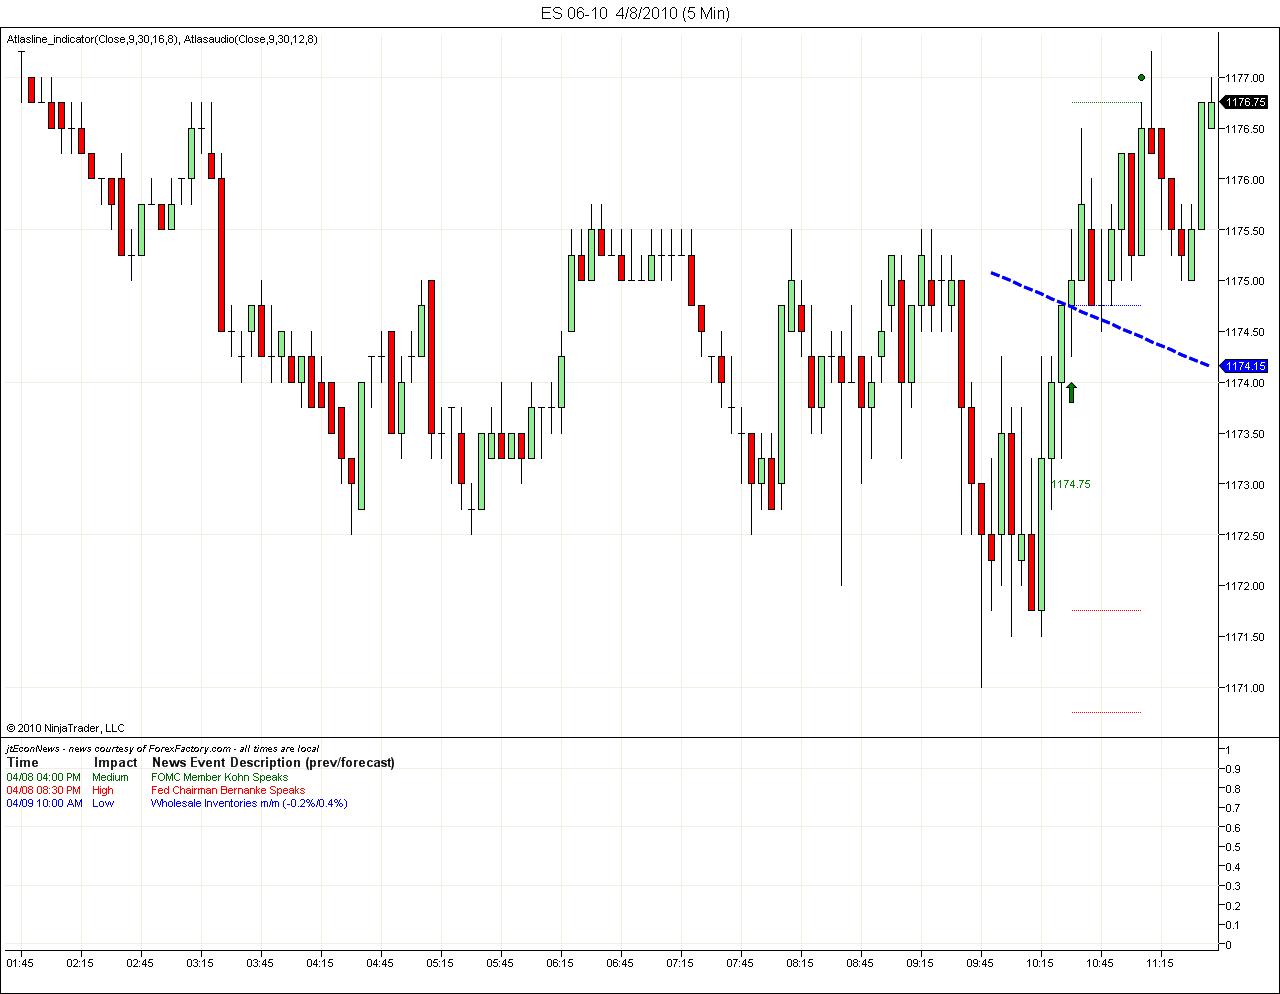Viewport: 1280px width, 994px height.
Task: Click the 08:15 time axis label
Action: (800, 963)
